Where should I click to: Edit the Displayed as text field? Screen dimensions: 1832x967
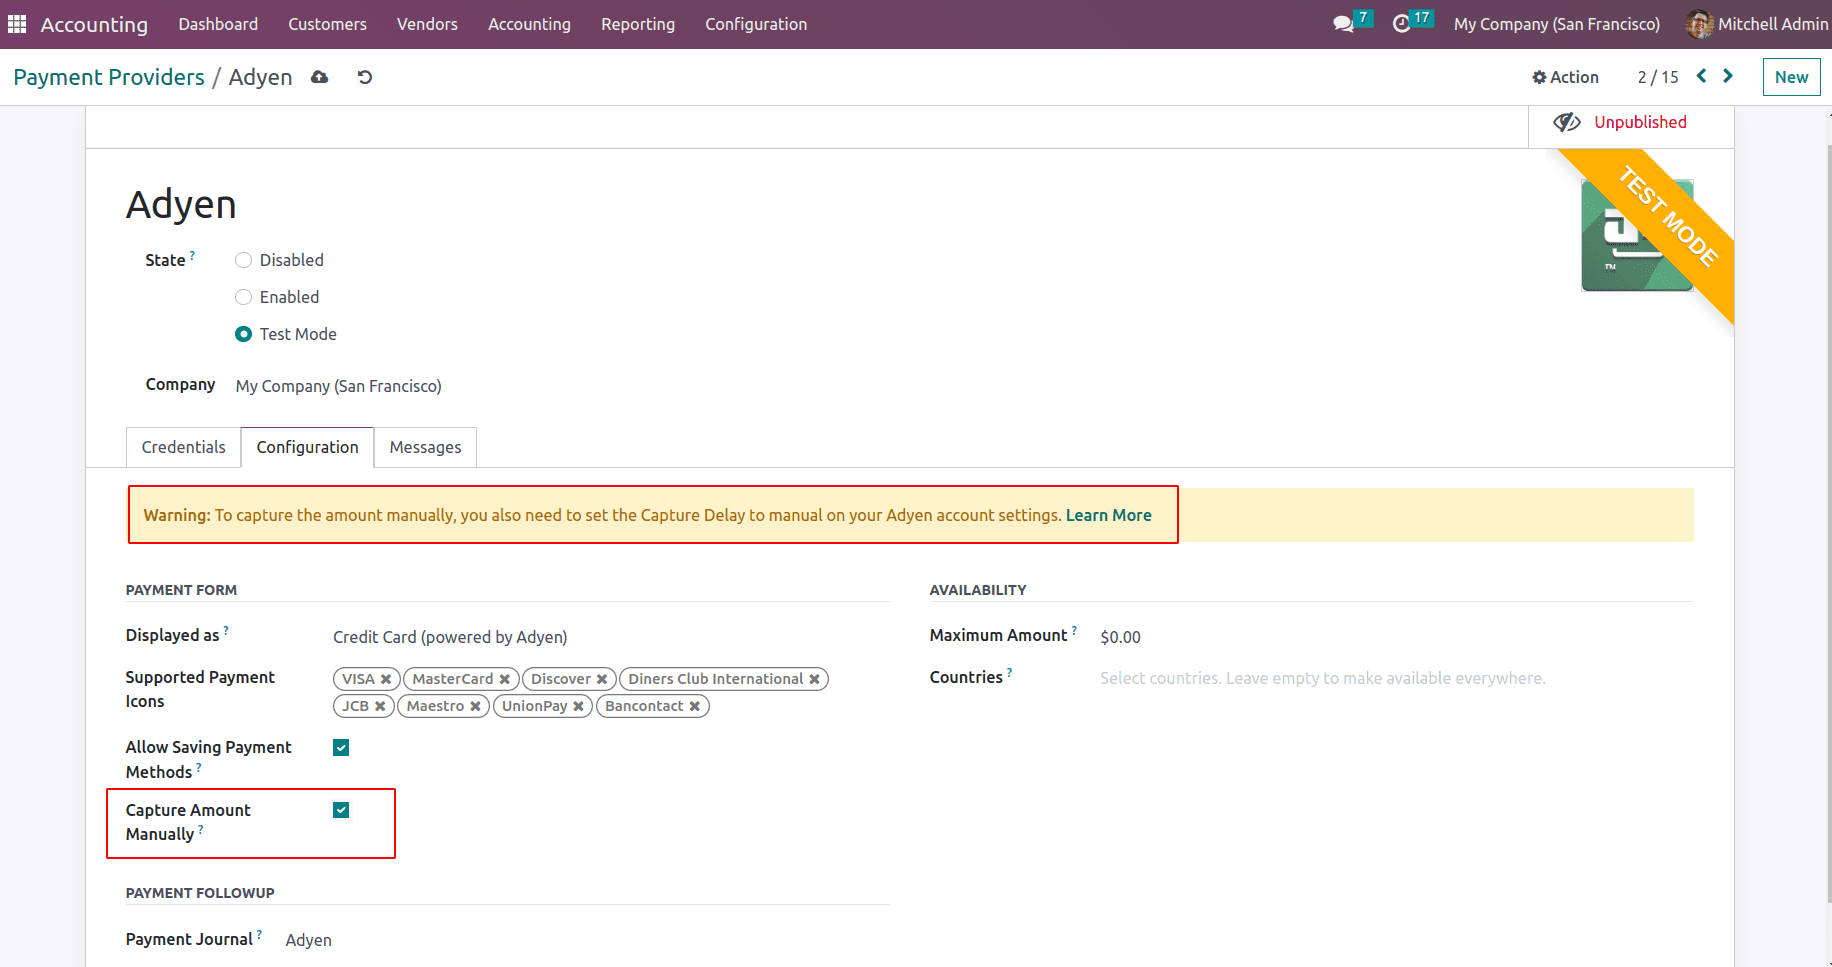pos(611,637)
